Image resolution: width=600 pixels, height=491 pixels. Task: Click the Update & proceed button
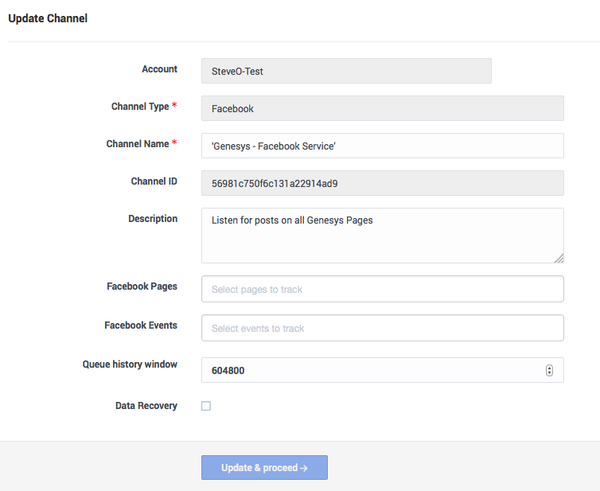[x=264, y=467]
